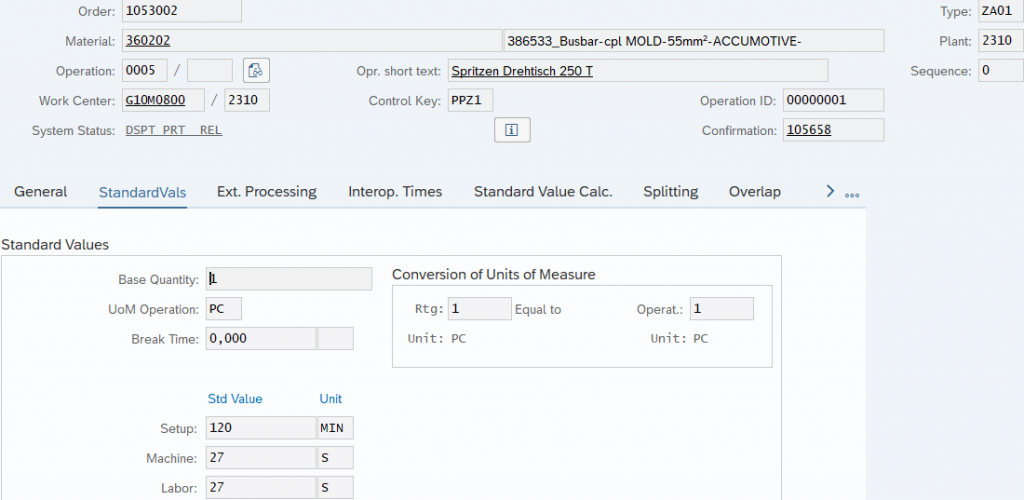The image size is (1024, 500).
Task: Click the Break Time value field
Action: pyautogui.click(x=260, y=339)
